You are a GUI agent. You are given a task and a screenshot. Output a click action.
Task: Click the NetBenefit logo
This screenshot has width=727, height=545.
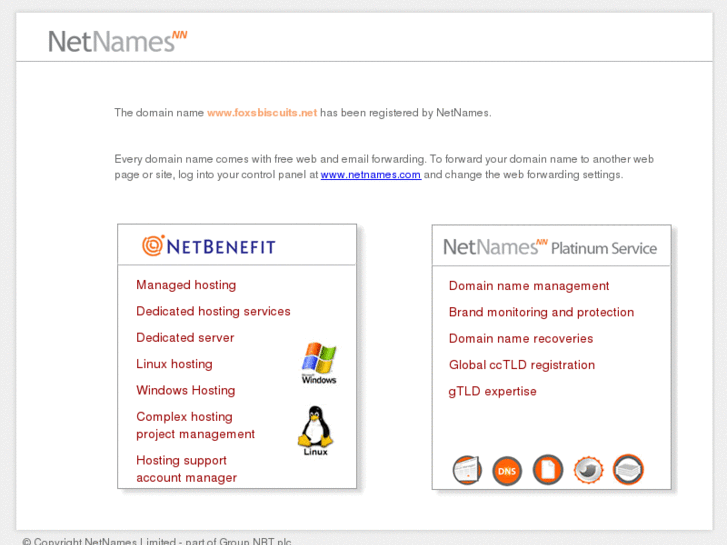click(x=209, y=246)
